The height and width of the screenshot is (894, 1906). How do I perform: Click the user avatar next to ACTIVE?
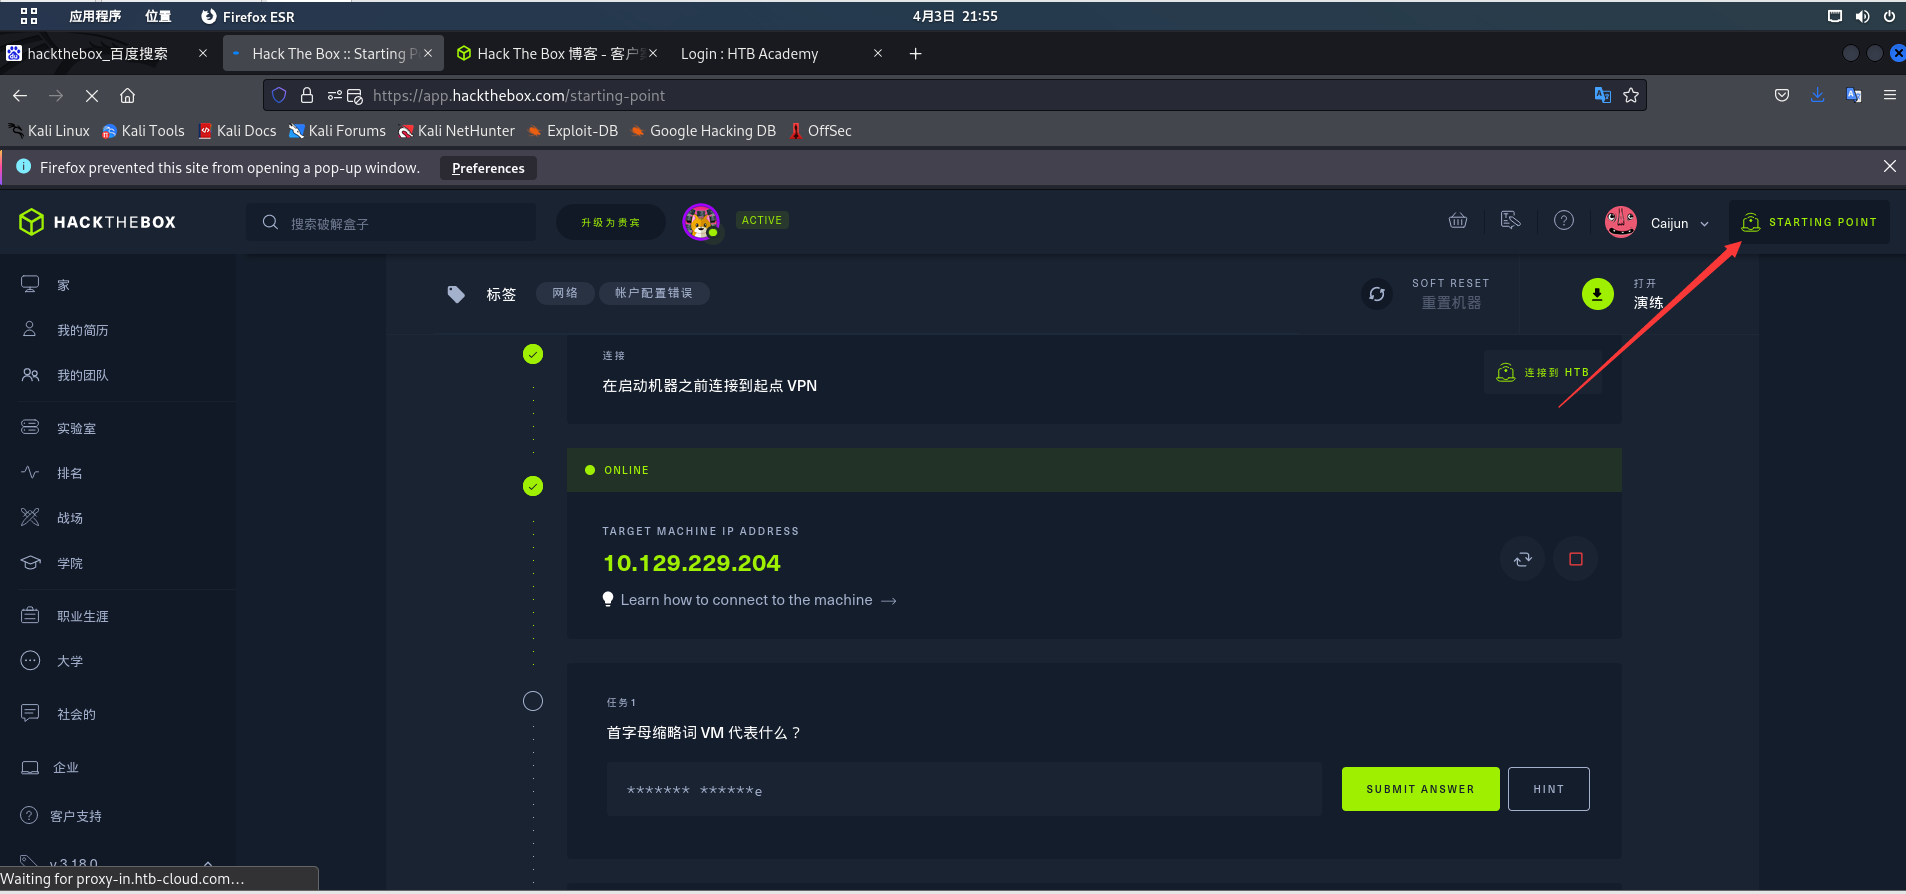(701, 221)
